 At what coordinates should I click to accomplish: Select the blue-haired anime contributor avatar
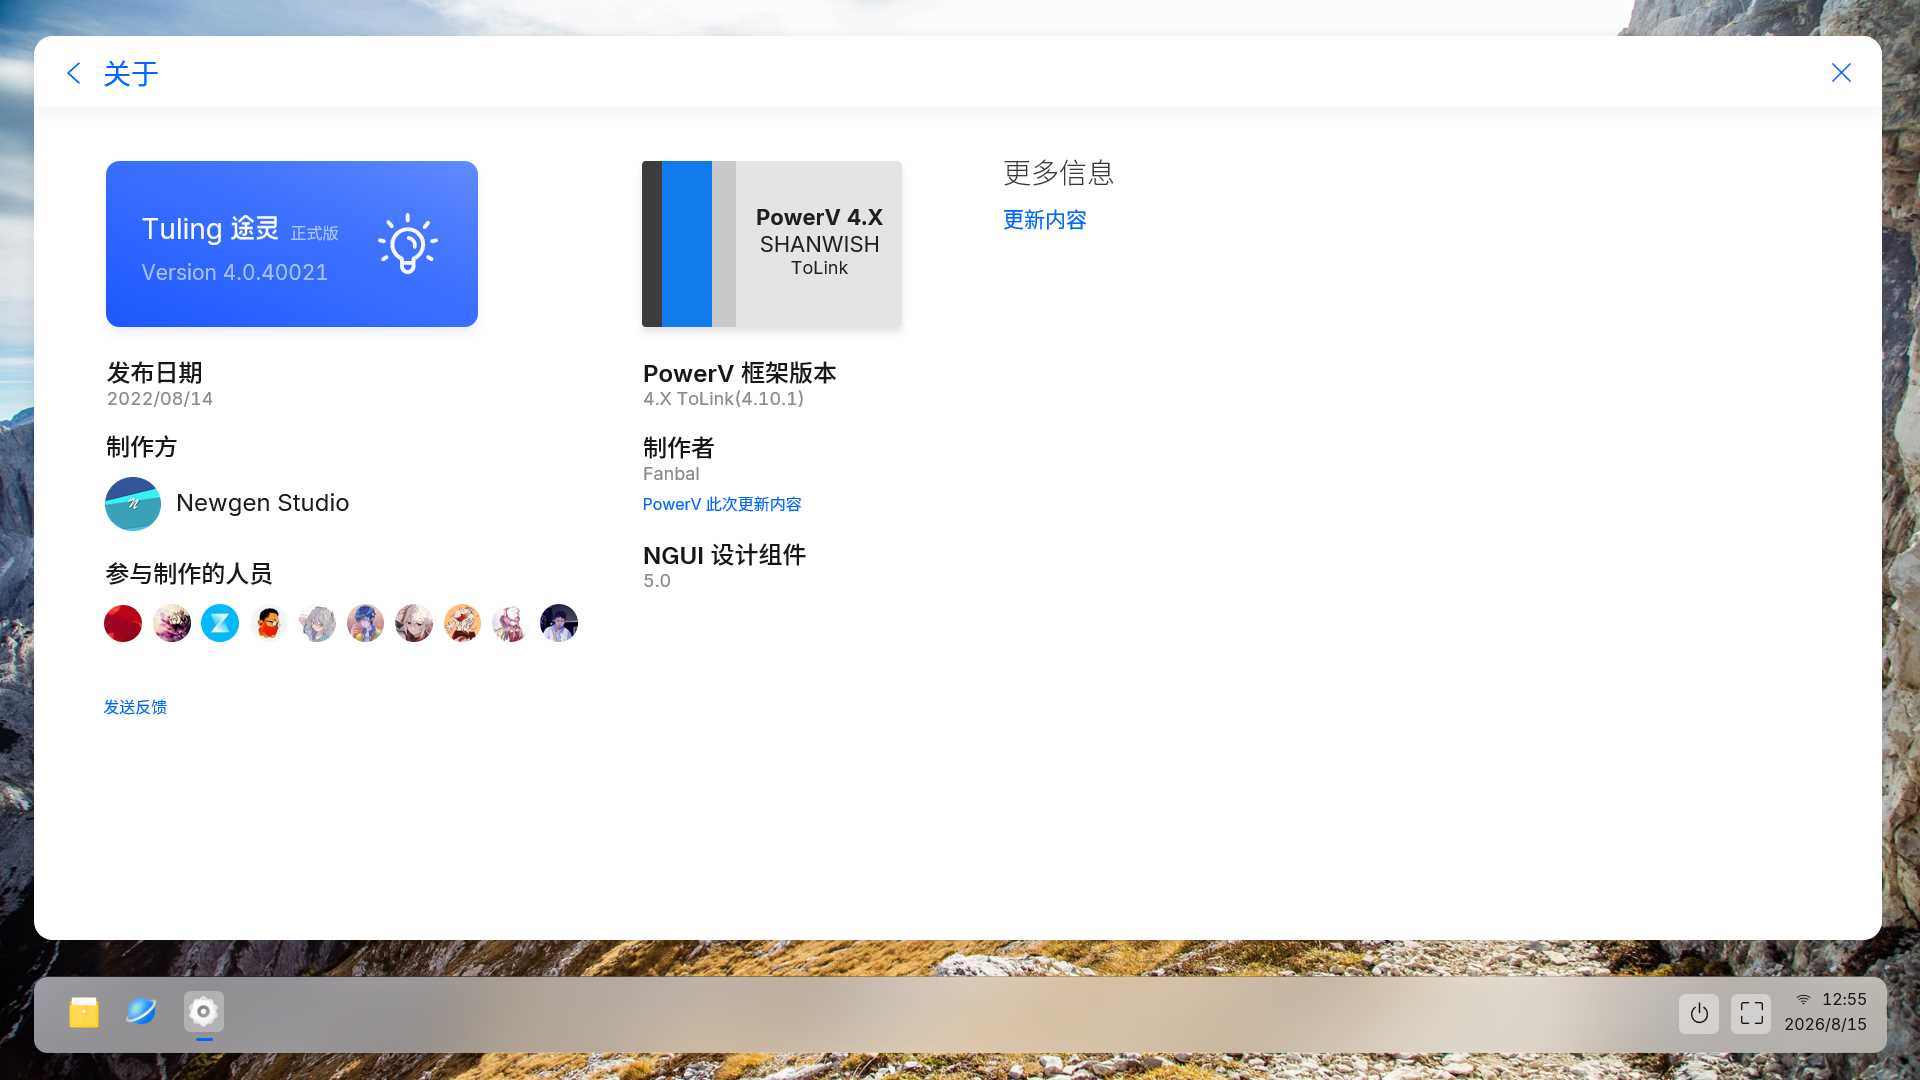pos(366,623)
